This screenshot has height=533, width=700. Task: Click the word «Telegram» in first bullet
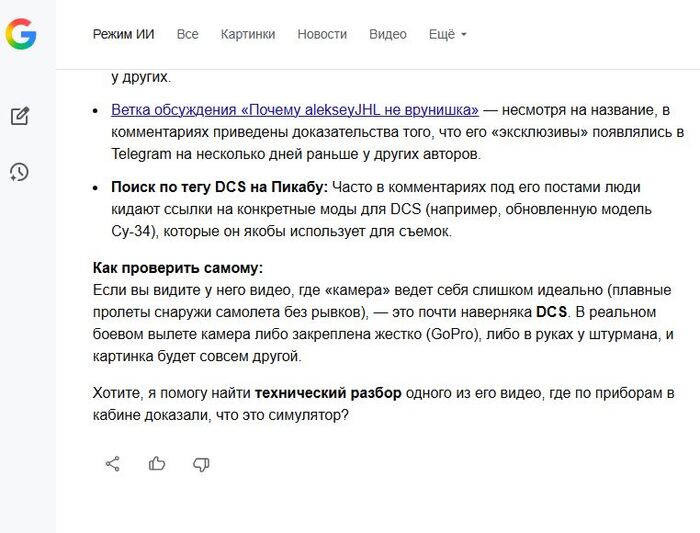(x=142, y=154)
